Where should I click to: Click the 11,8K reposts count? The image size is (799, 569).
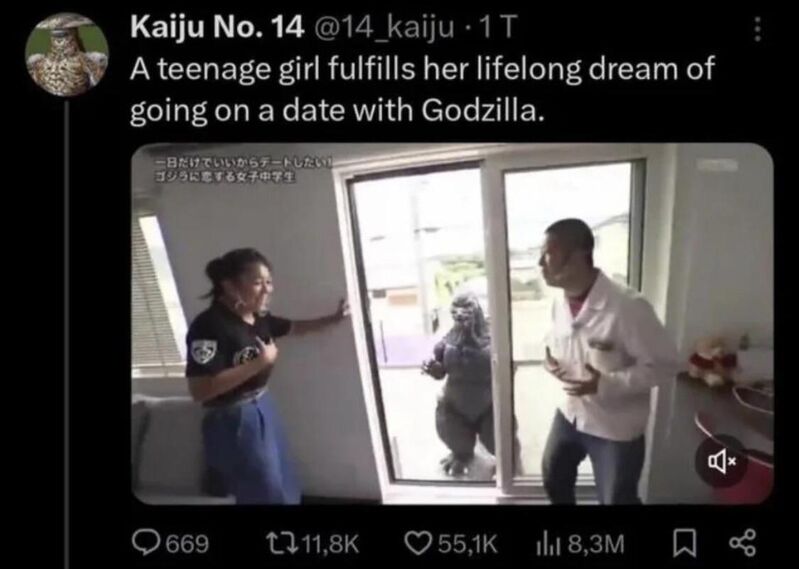(330, 544)
